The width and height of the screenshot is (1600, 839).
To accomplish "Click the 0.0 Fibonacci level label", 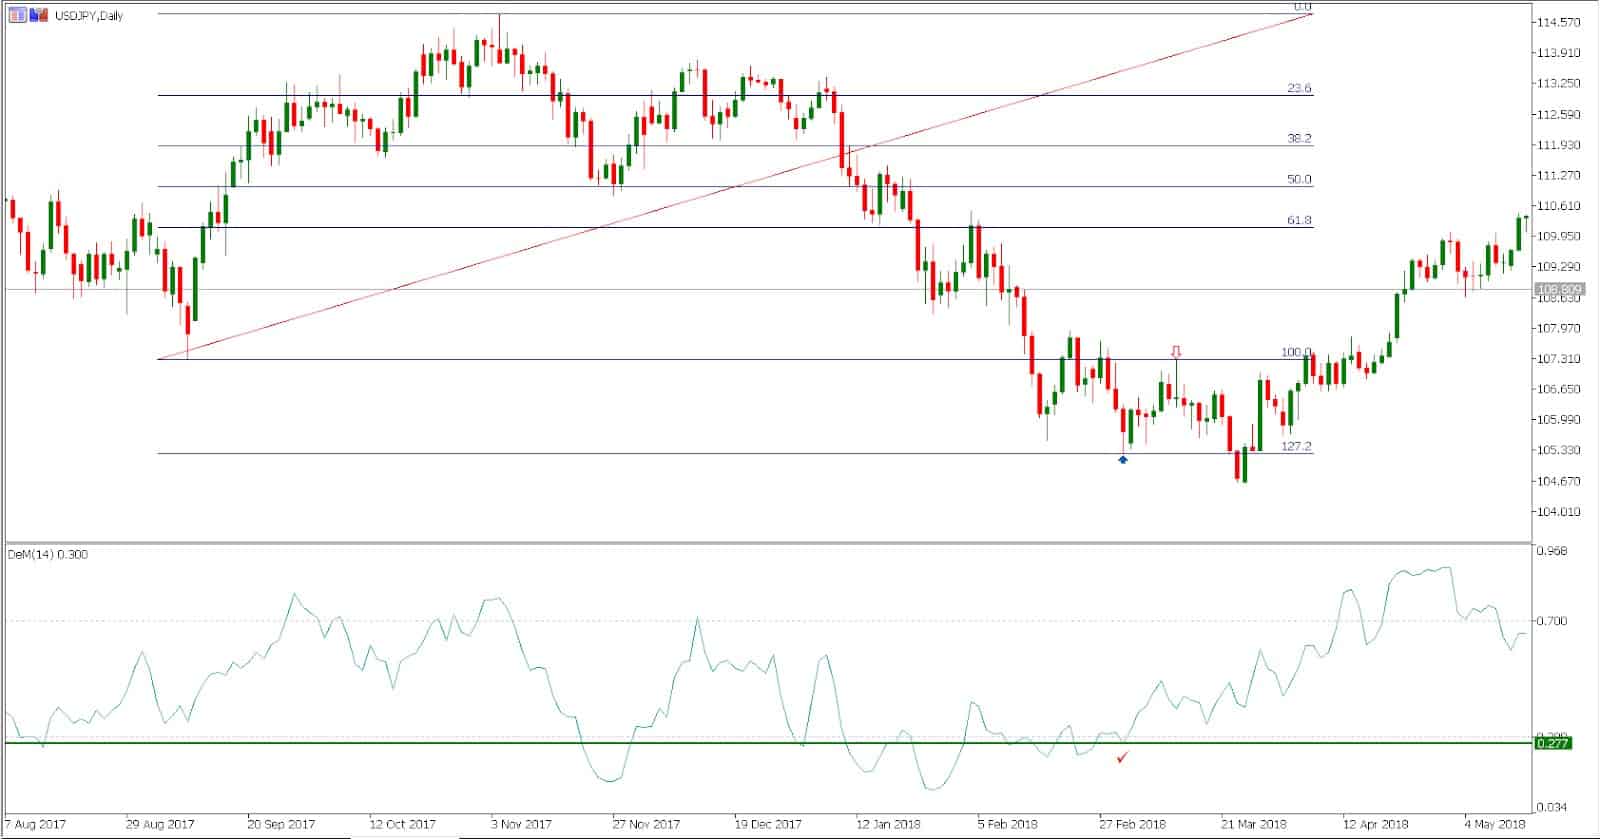I will click(1301, 7).
